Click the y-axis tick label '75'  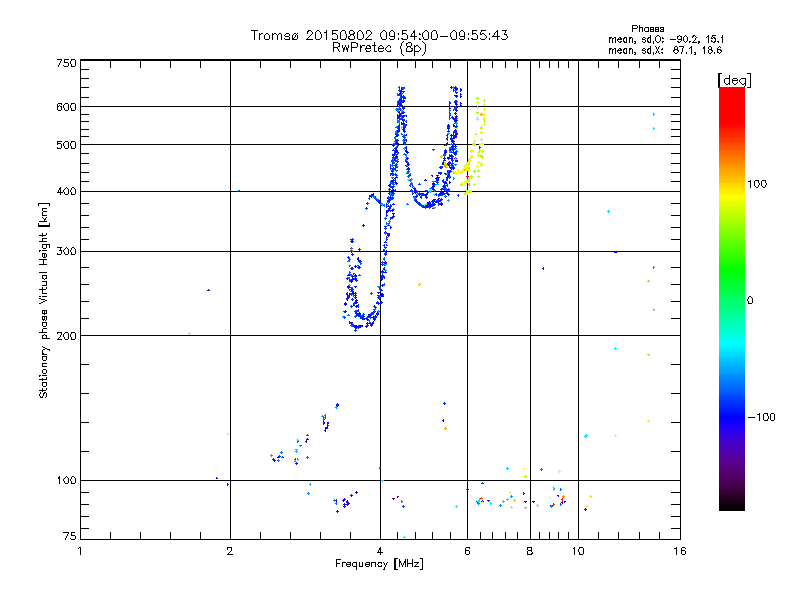pyautogui.click(x=70, y=536)
